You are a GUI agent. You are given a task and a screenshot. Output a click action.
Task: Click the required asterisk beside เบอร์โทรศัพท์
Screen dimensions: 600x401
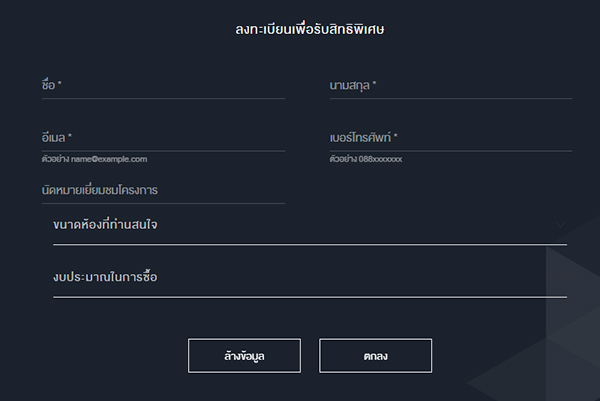point(396,137)
